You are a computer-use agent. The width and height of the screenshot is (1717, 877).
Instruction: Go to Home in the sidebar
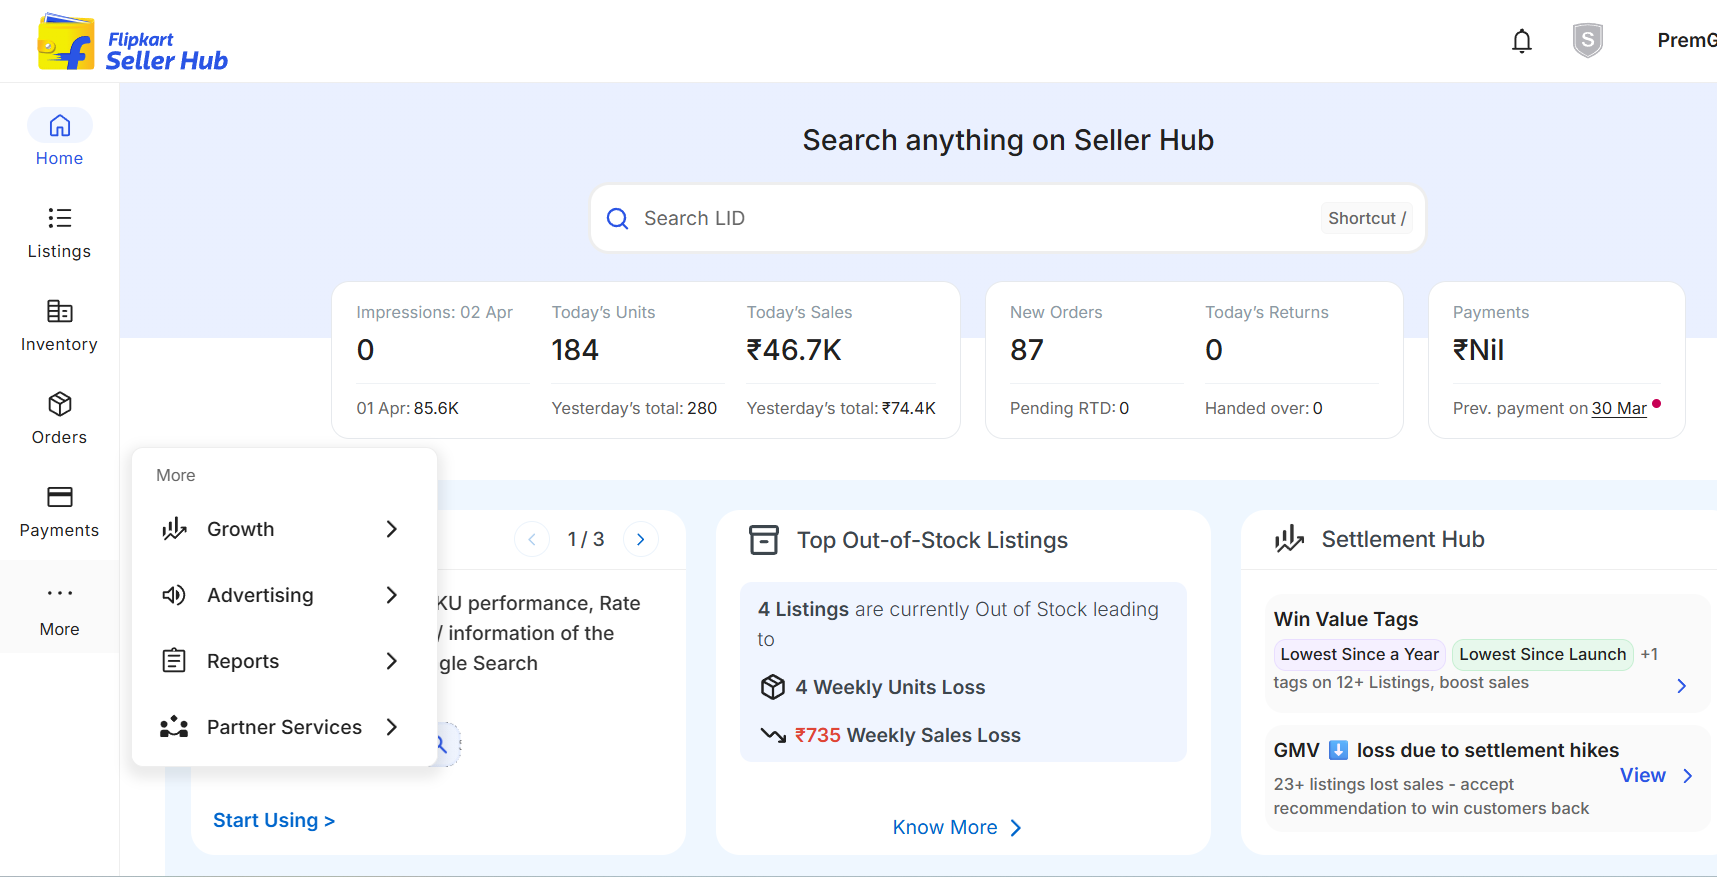pyautogui.click(x=59, y=139)
